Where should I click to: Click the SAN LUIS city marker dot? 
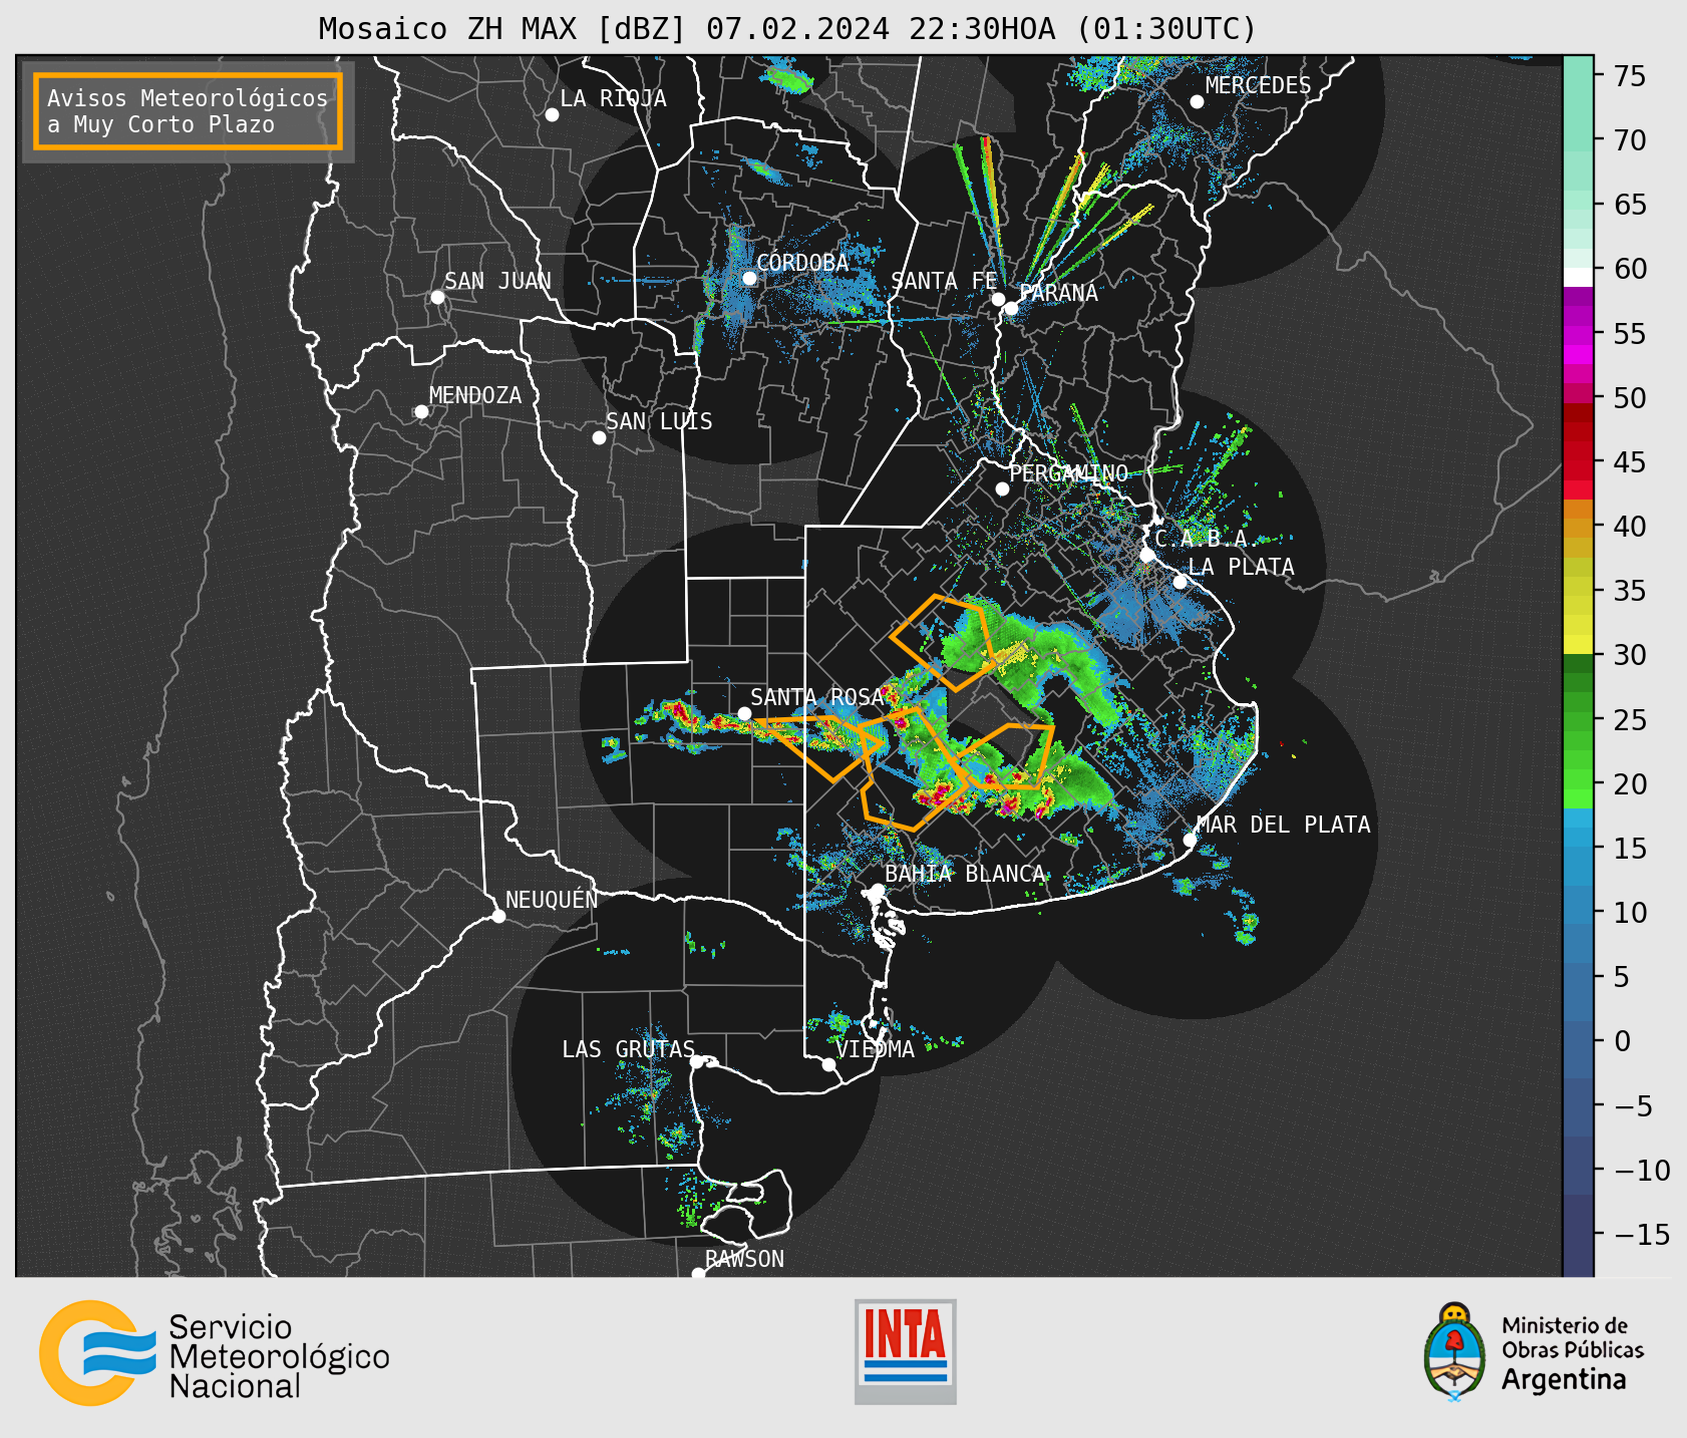tap(599, 438)
